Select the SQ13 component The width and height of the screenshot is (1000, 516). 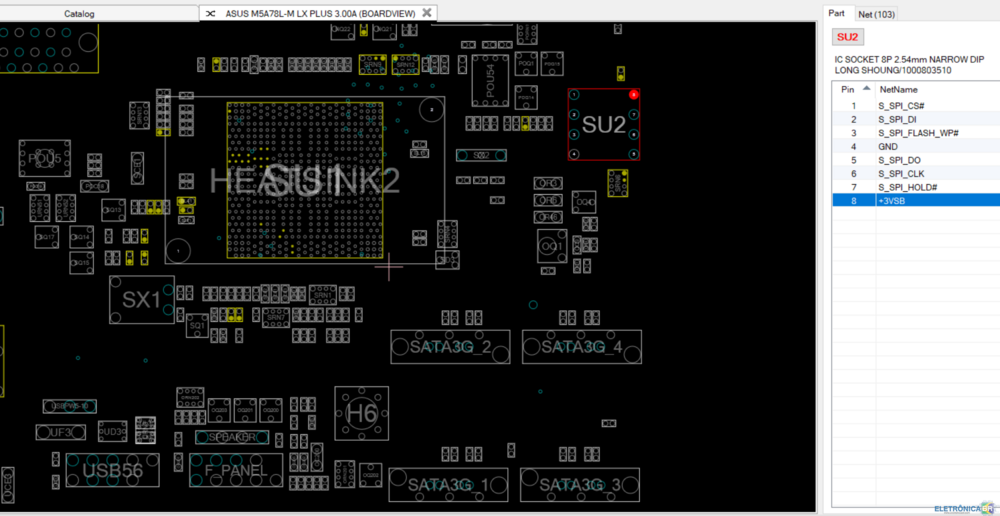[x=113, y=210]
